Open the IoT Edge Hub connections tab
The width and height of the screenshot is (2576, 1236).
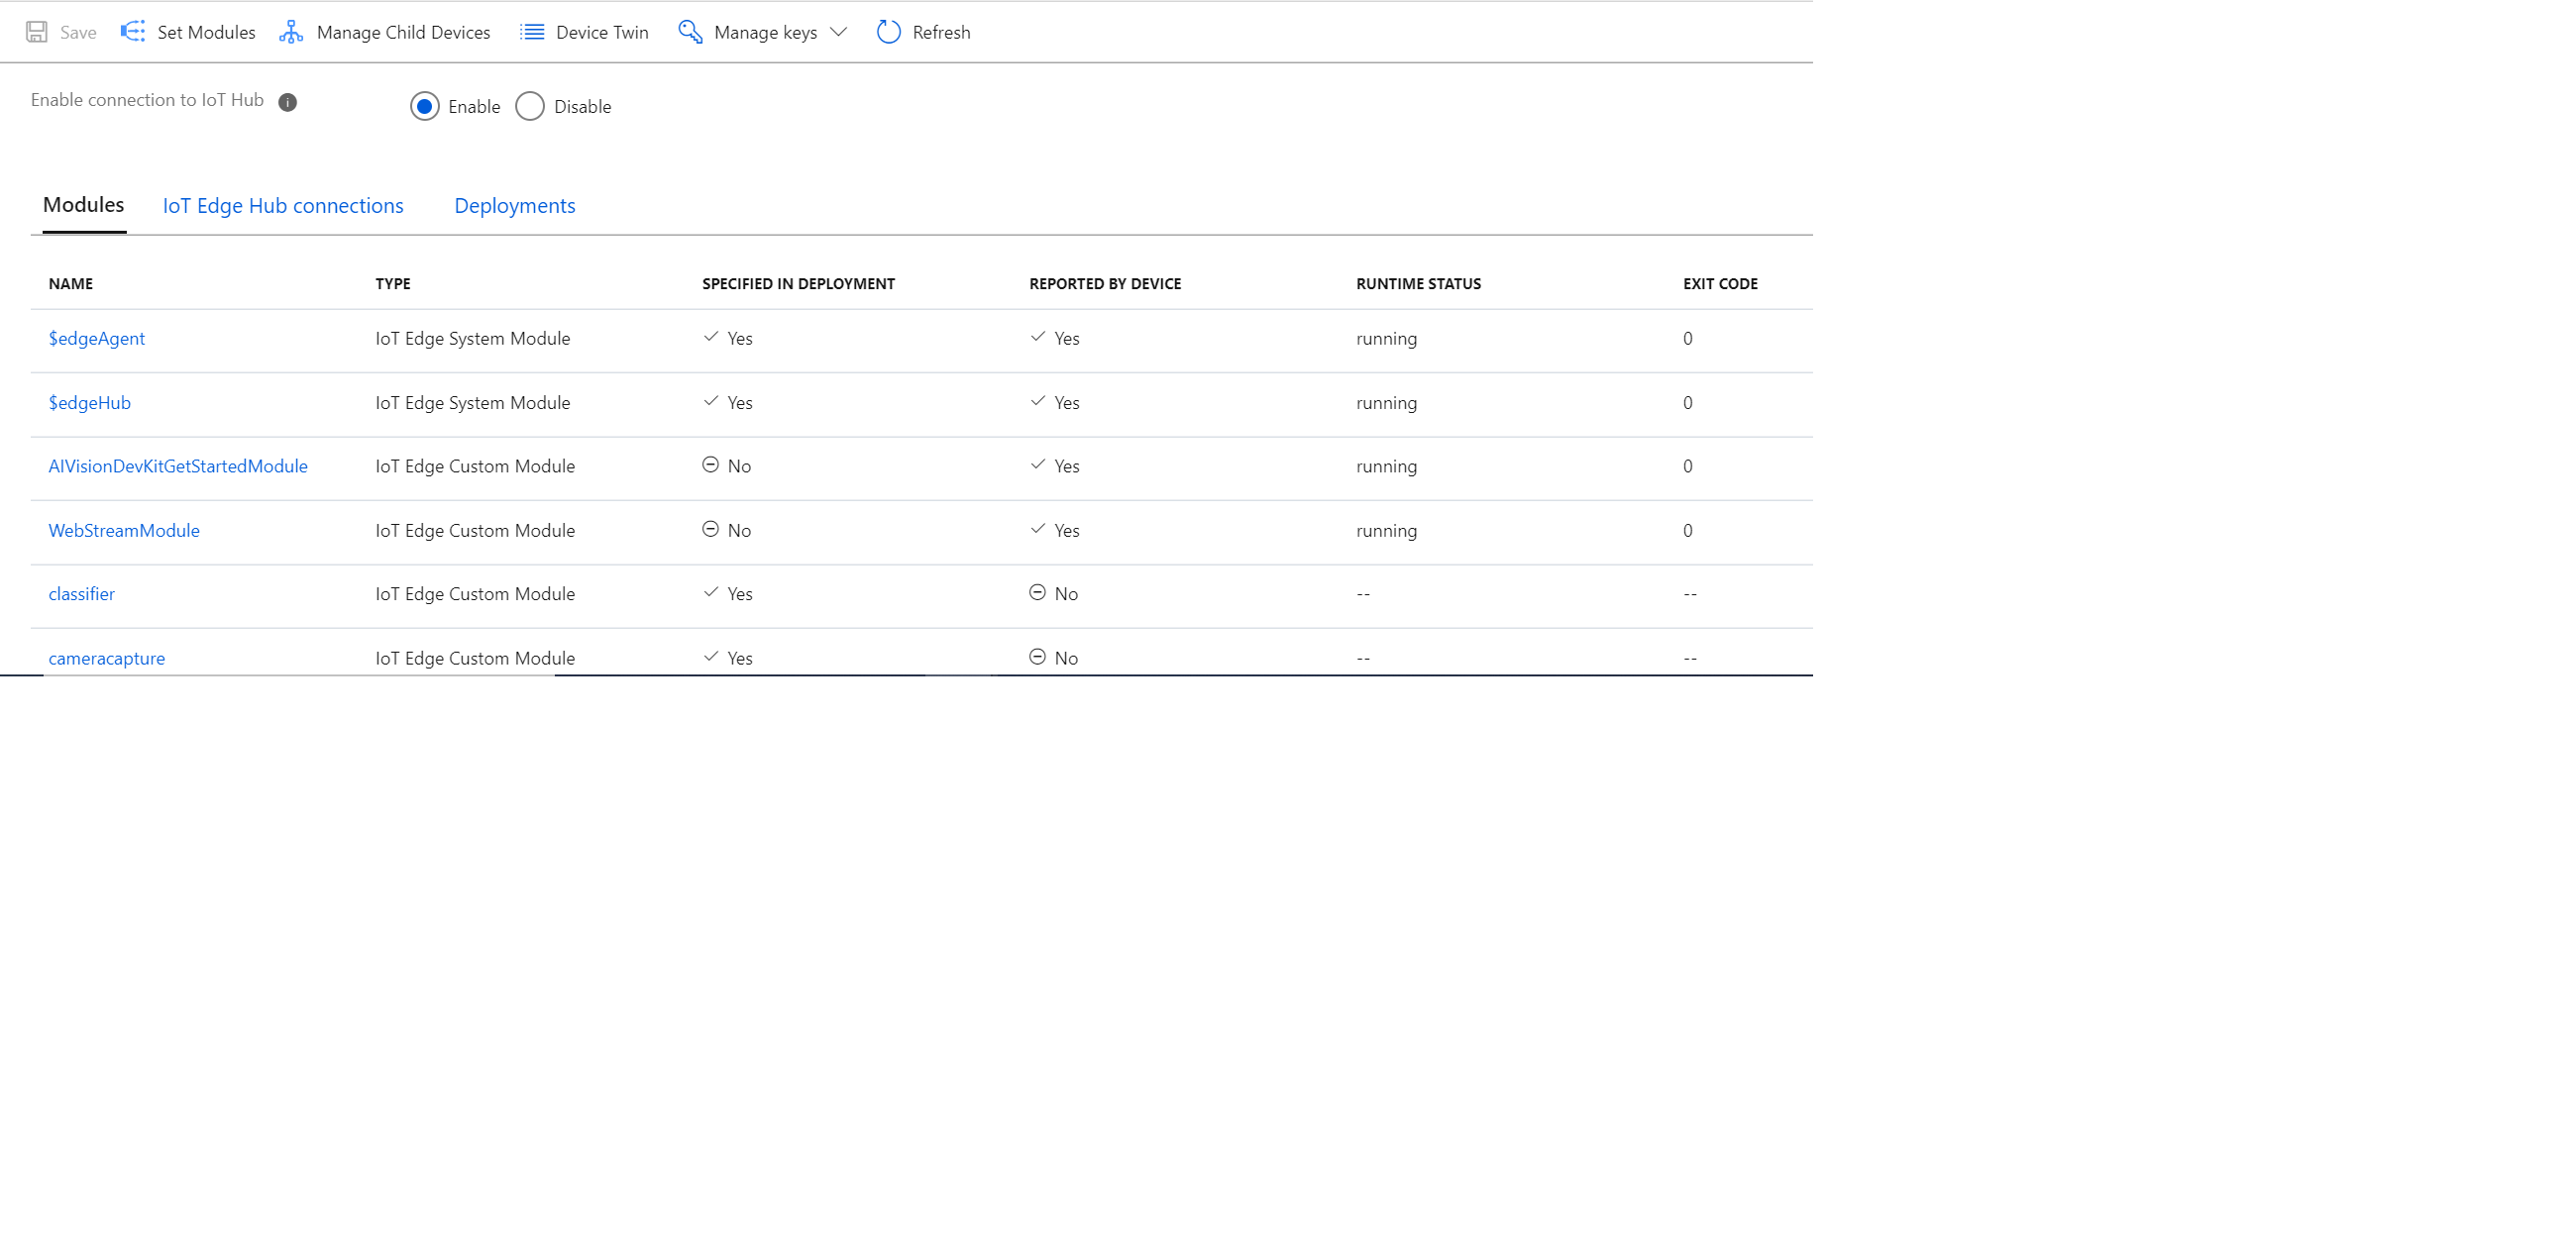point(283,205)
